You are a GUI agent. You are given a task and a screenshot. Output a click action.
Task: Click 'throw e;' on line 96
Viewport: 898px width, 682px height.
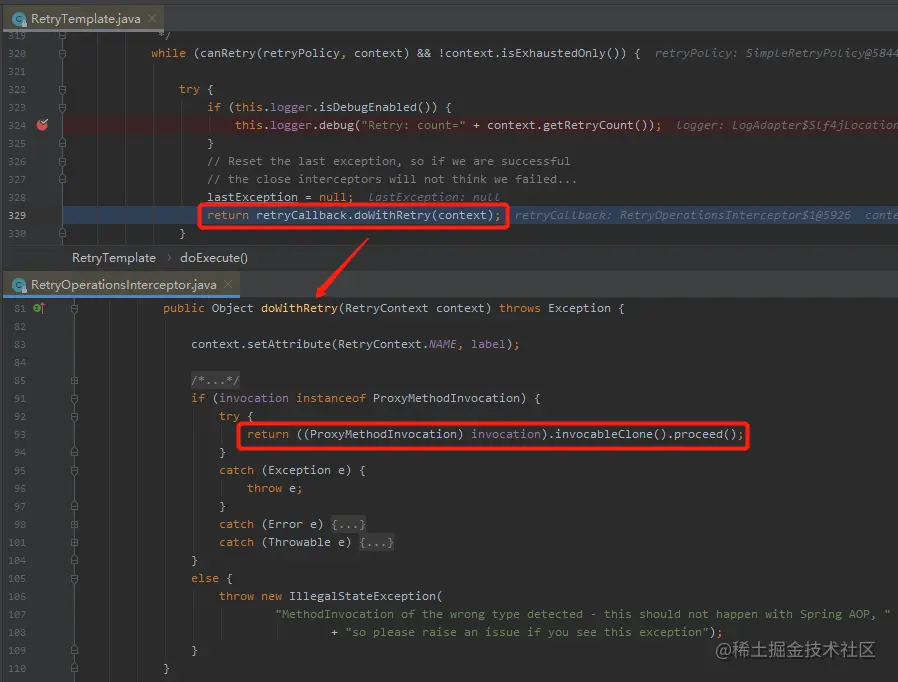pyautogui.click(x=274, y=488)
